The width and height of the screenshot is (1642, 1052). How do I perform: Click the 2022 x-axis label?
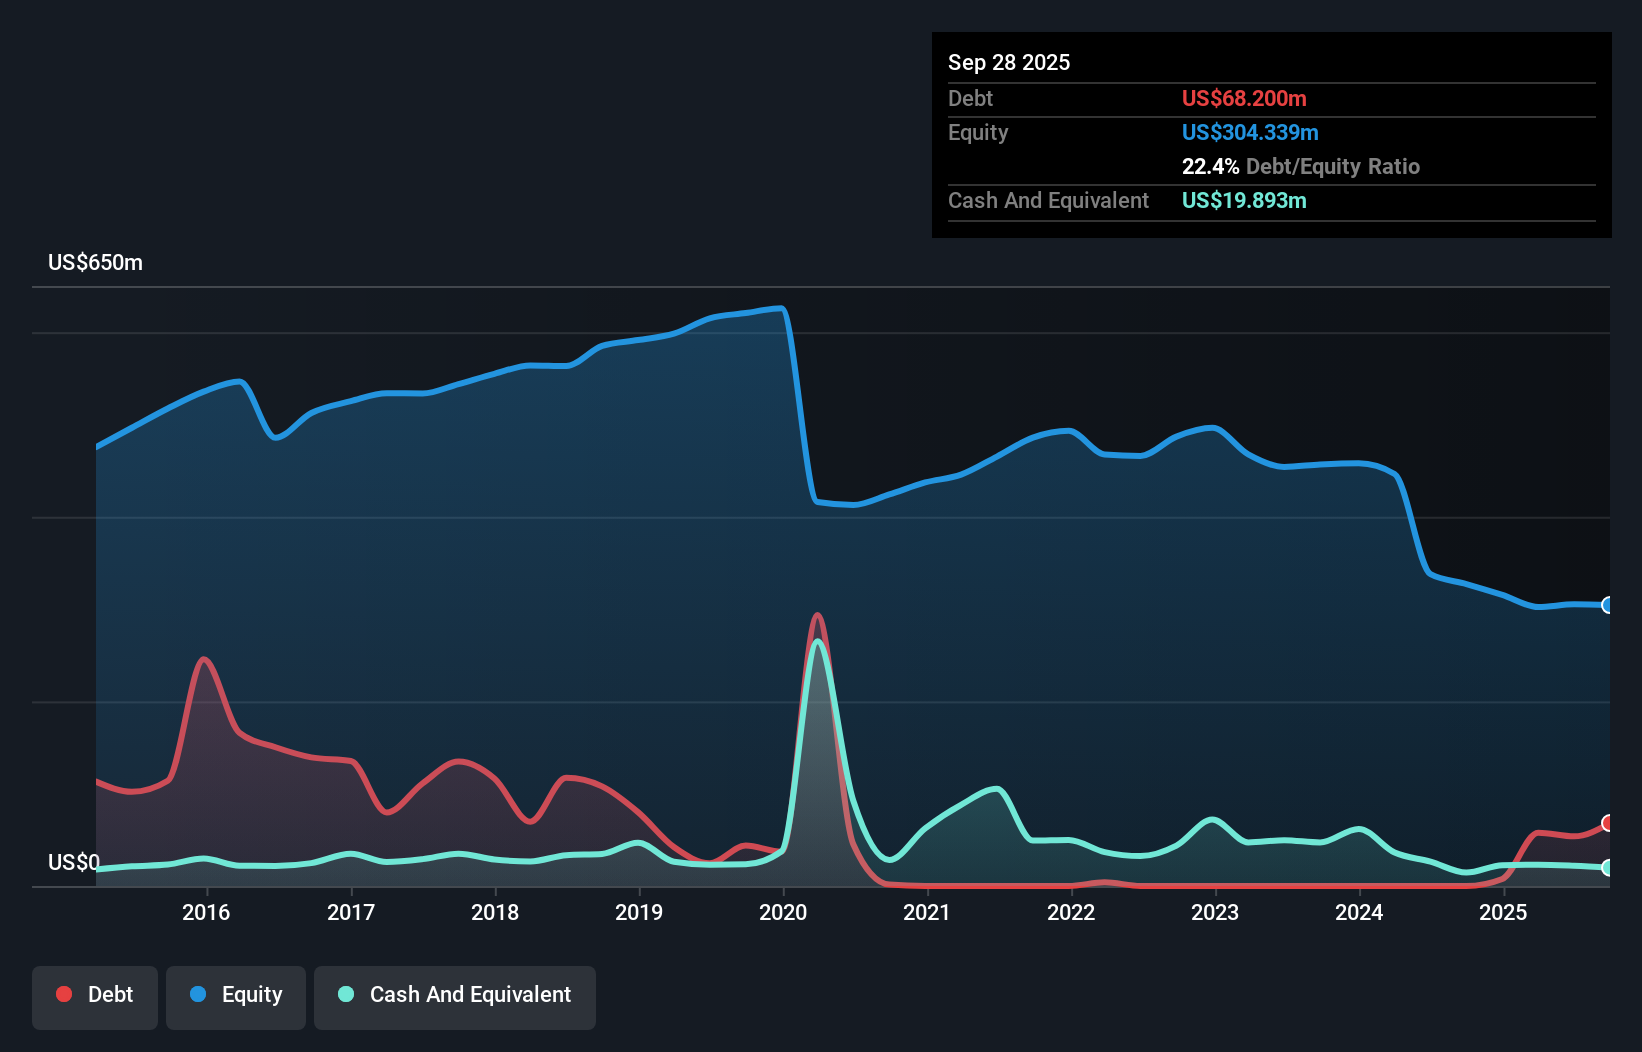click(1071, 912)
